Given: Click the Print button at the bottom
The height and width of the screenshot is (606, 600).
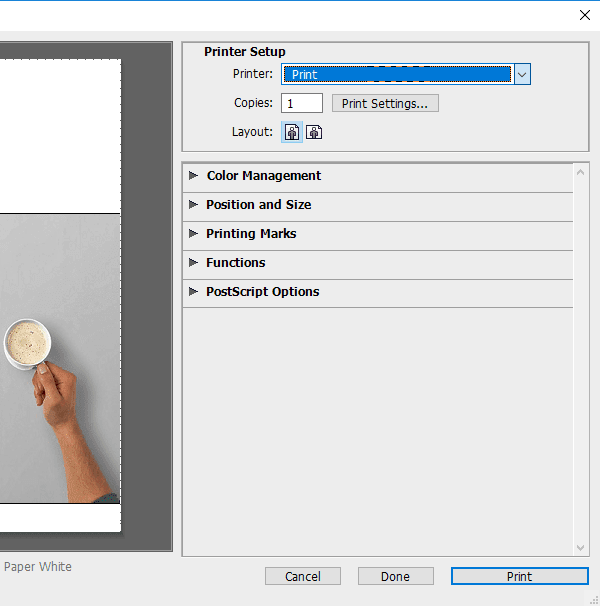Looking at the screenshot, I should click(x=520, y=576).
